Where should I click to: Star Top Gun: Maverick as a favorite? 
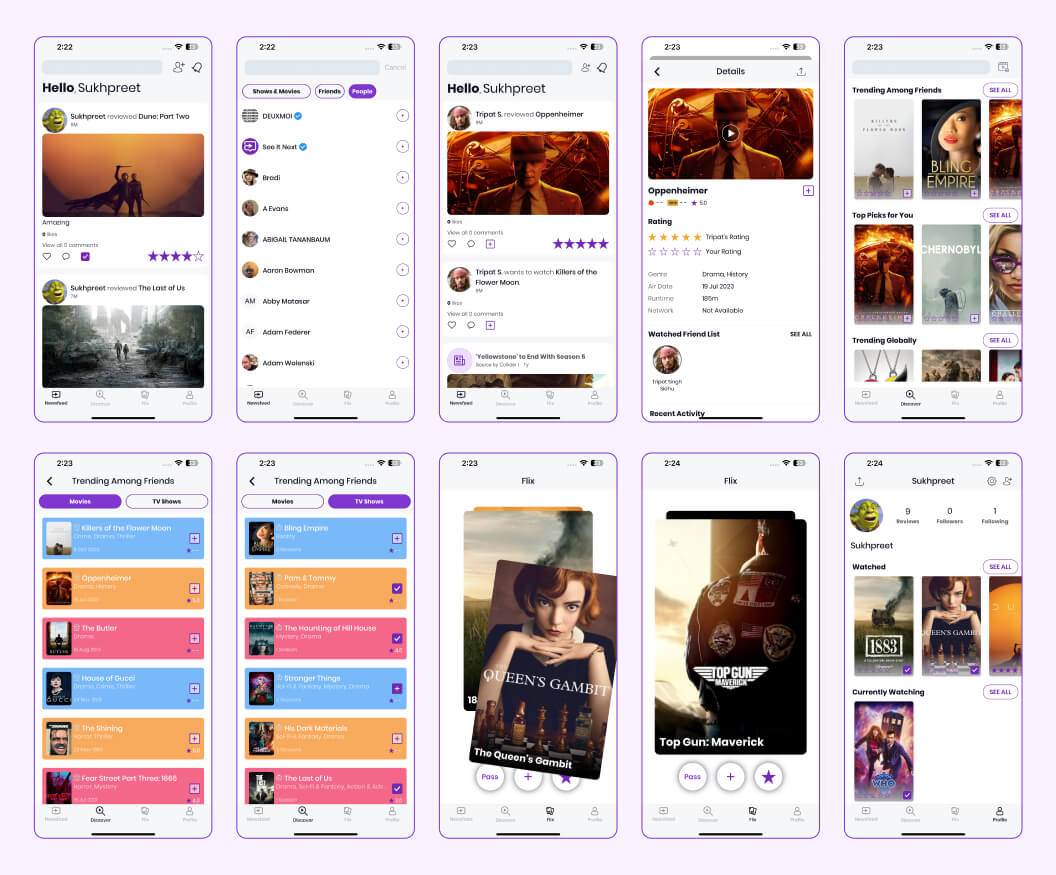768,777
